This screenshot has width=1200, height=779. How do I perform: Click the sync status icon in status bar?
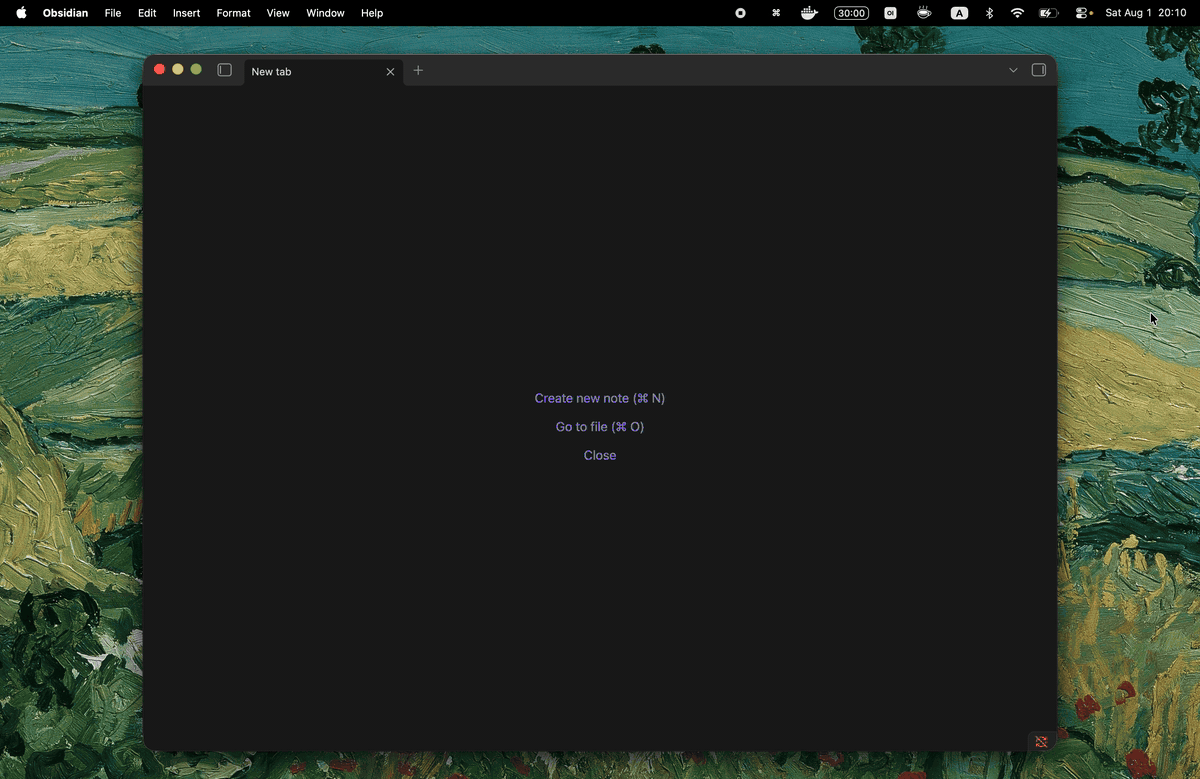coord(1041,741)
